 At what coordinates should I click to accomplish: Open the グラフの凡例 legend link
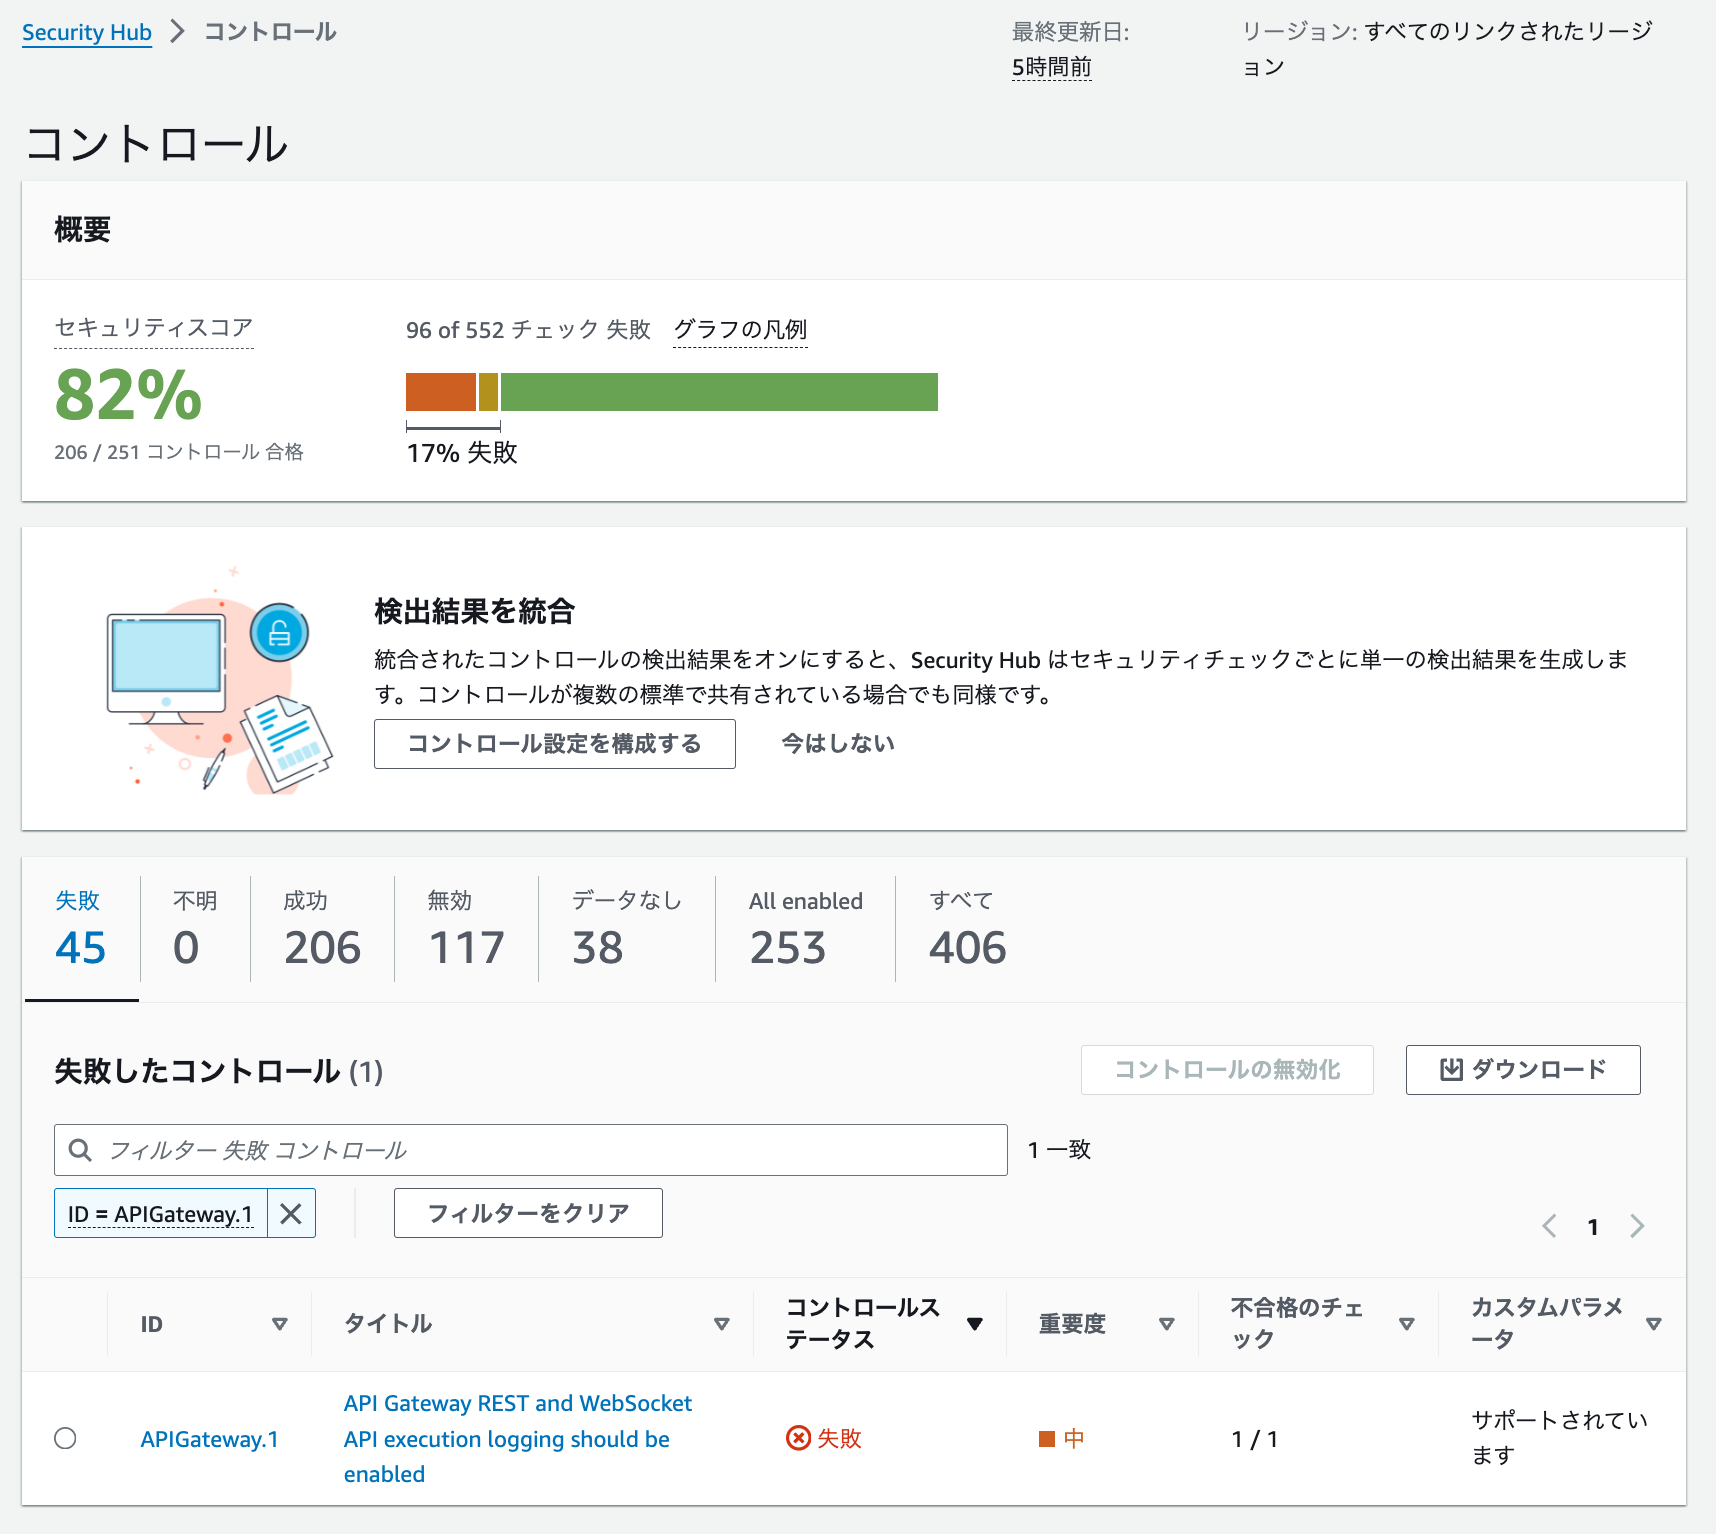click(x=740, y=330)
